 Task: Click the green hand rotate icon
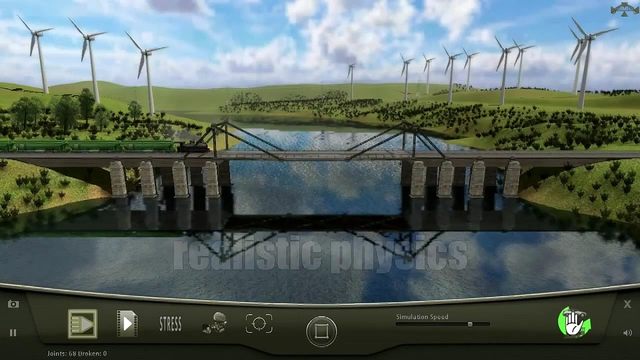pyautogui.click(x=574, y=322)
